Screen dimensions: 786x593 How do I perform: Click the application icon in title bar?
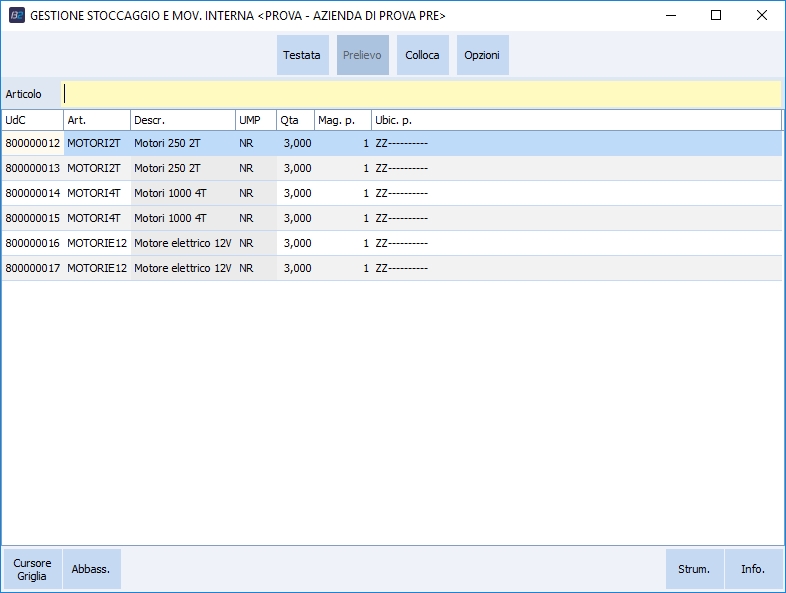(16, 16)
